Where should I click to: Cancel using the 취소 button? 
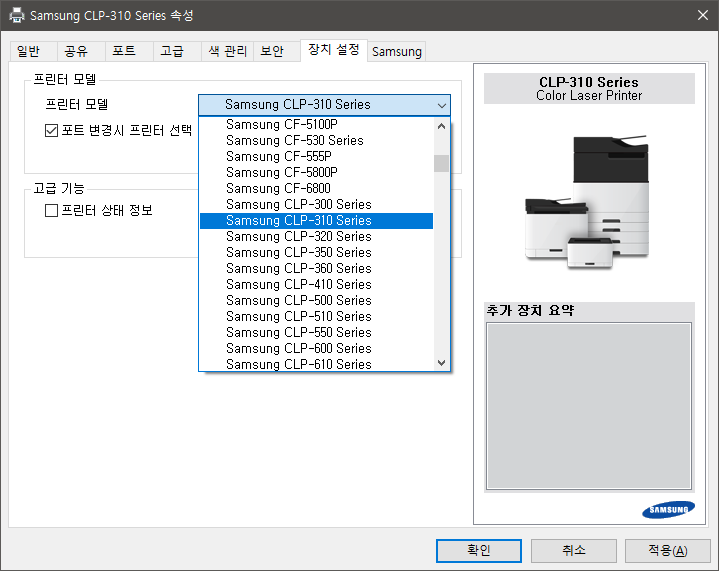tap(574, 550)
